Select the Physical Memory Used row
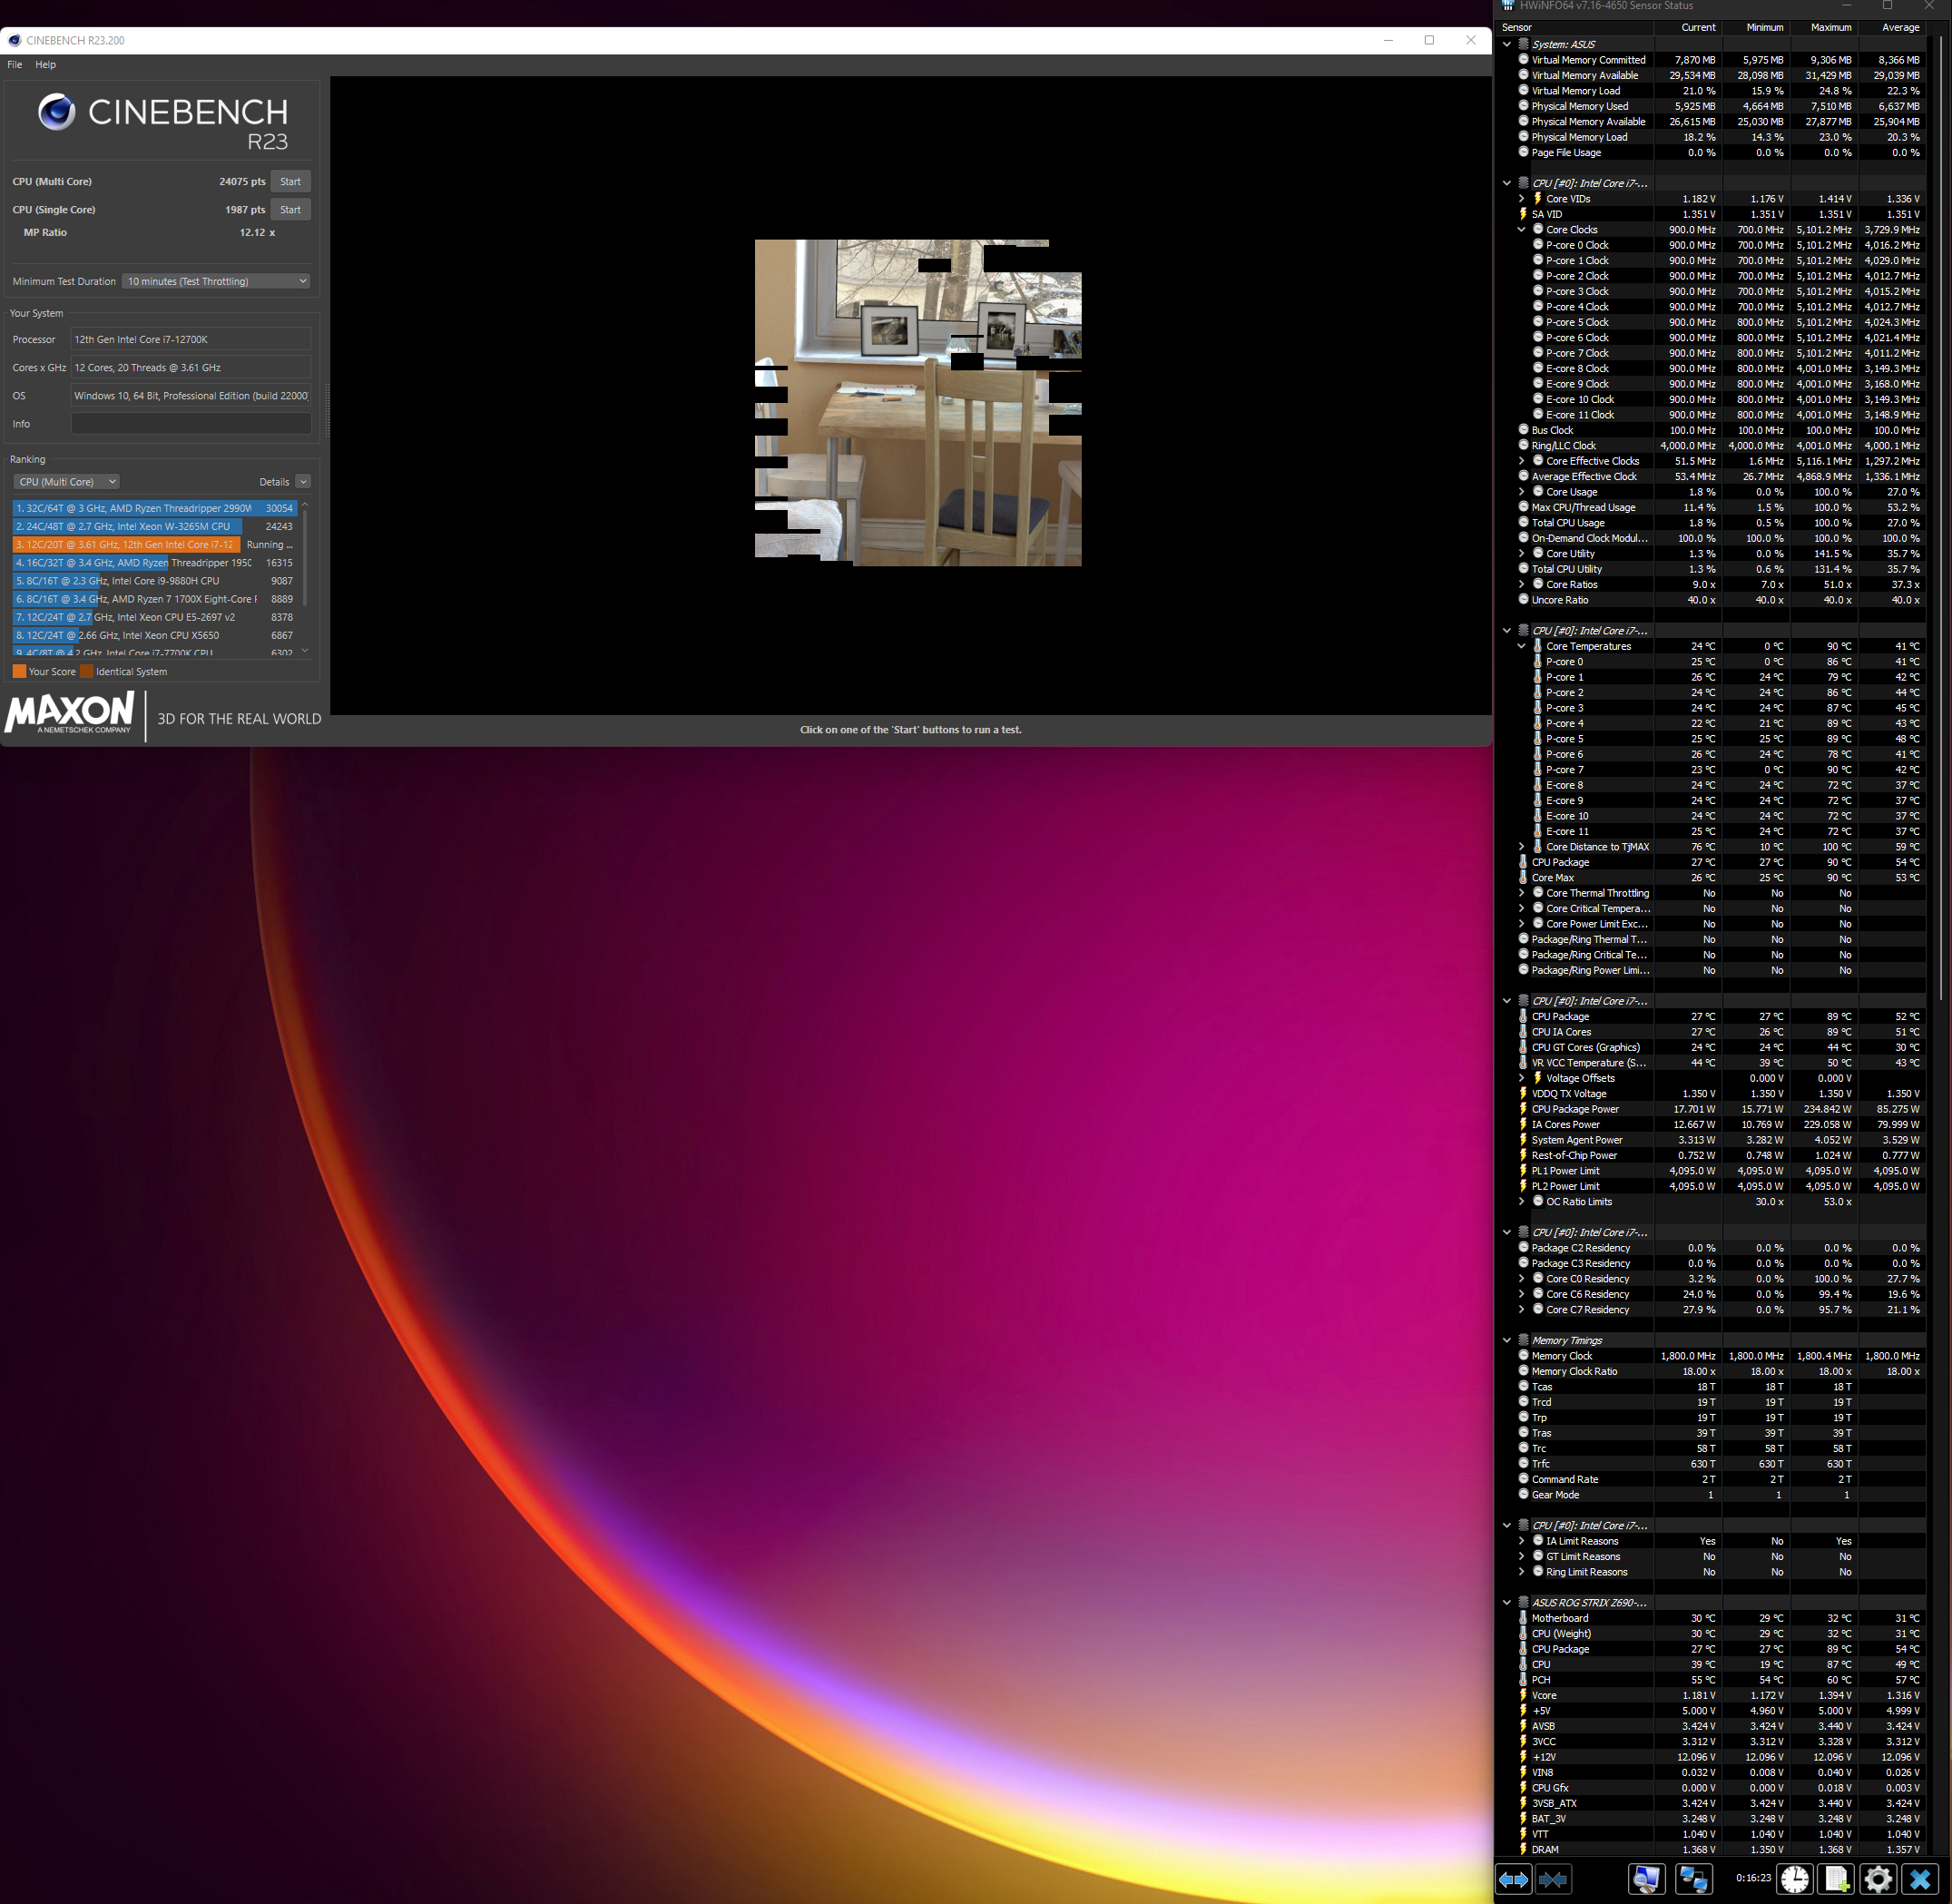 point(1712,106)
